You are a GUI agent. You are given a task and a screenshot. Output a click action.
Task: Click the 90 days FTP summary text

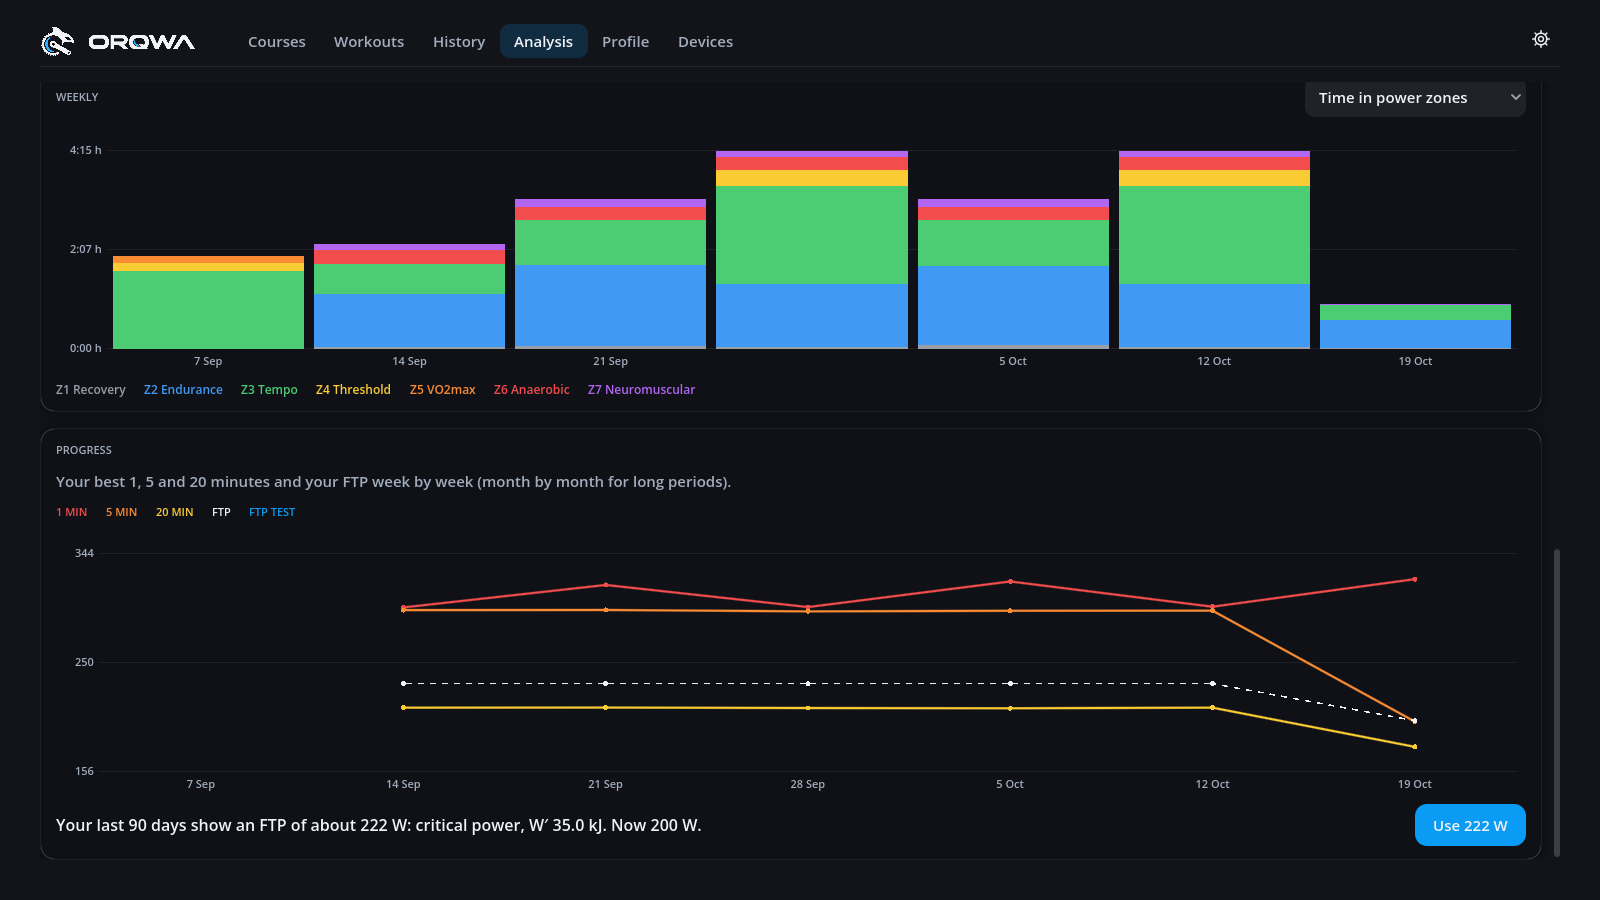pos(378,825)
